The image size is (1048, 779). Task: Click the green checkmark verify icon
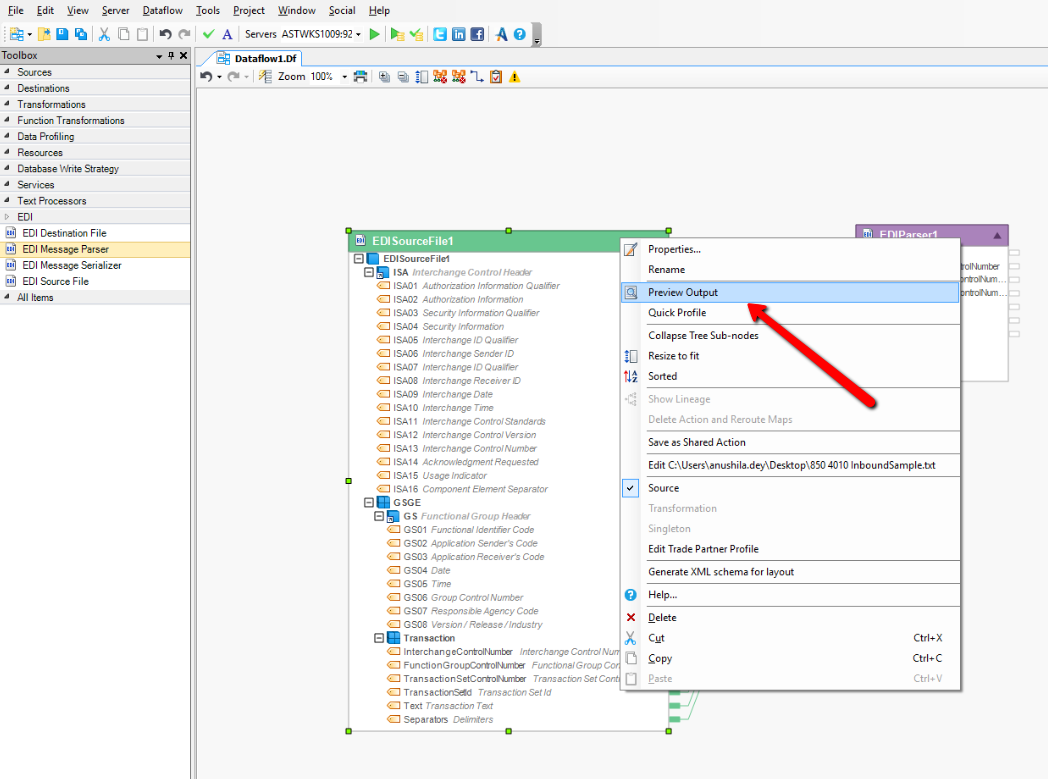(x=208, y=34)
